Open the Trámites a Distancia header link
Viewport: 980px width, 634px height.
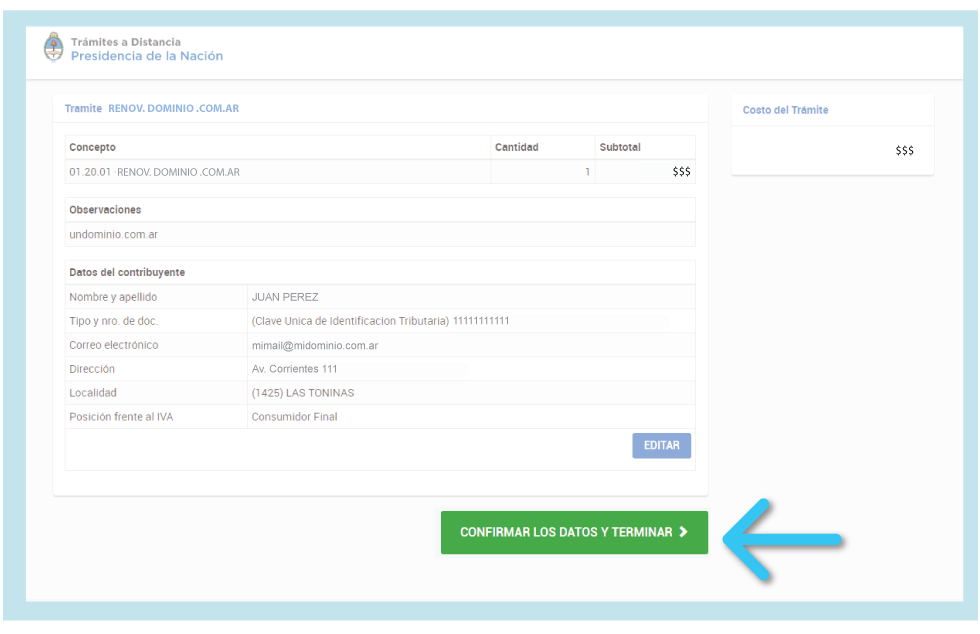126,42
